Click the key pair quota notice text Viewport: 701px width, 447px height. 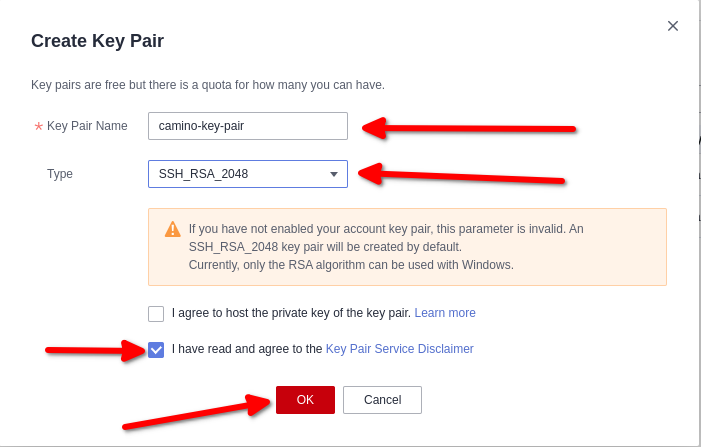(208, 84)
